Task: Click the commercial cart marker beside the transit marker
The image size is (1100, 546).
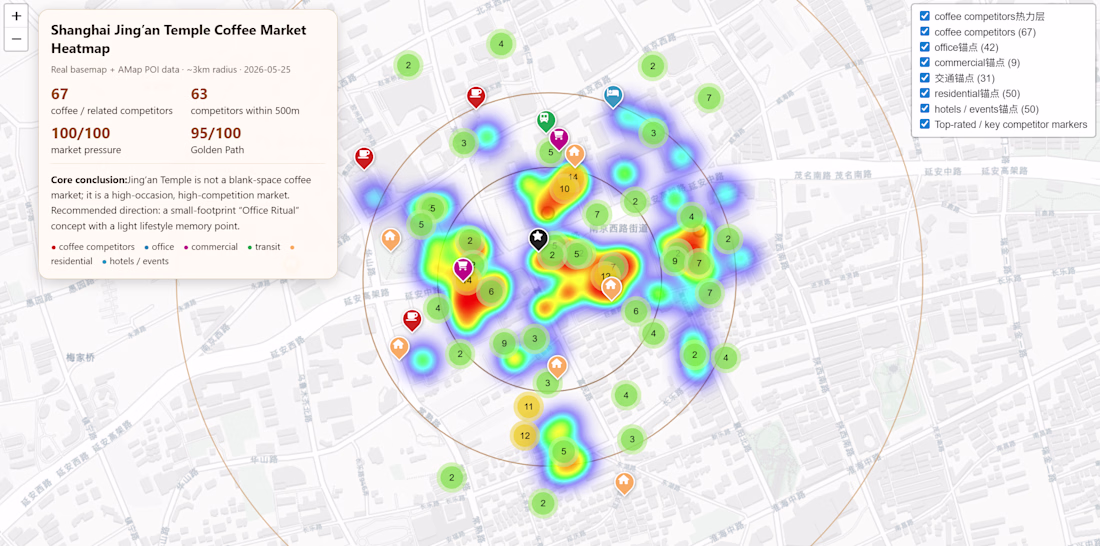Action: click(x=558, y=138)
